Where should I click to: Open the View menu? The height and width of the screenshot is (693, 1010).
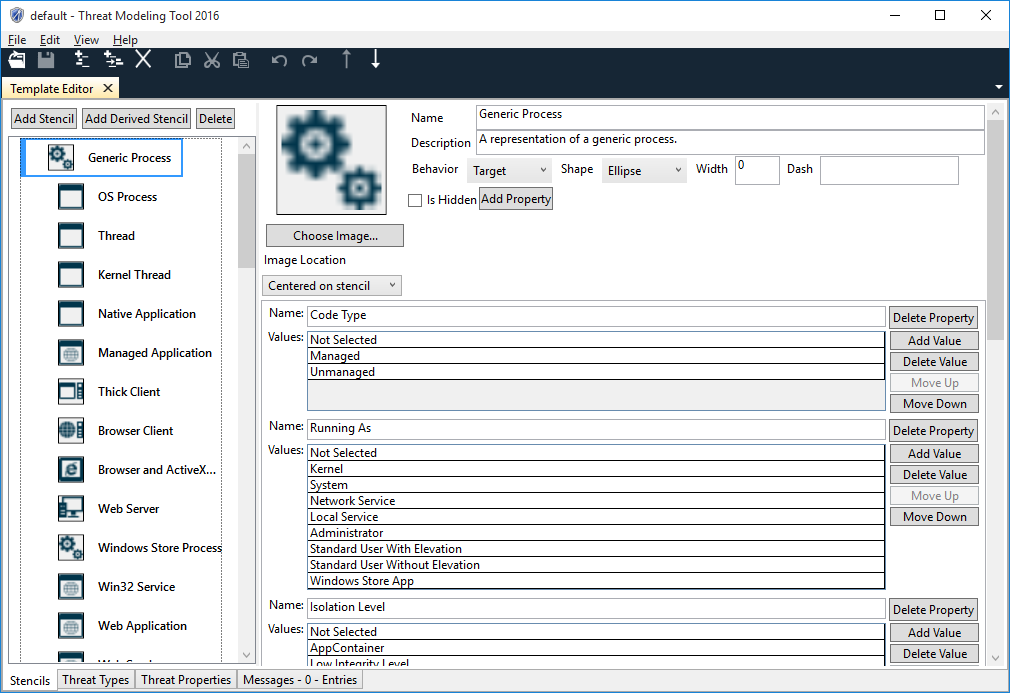click(86, 40)
